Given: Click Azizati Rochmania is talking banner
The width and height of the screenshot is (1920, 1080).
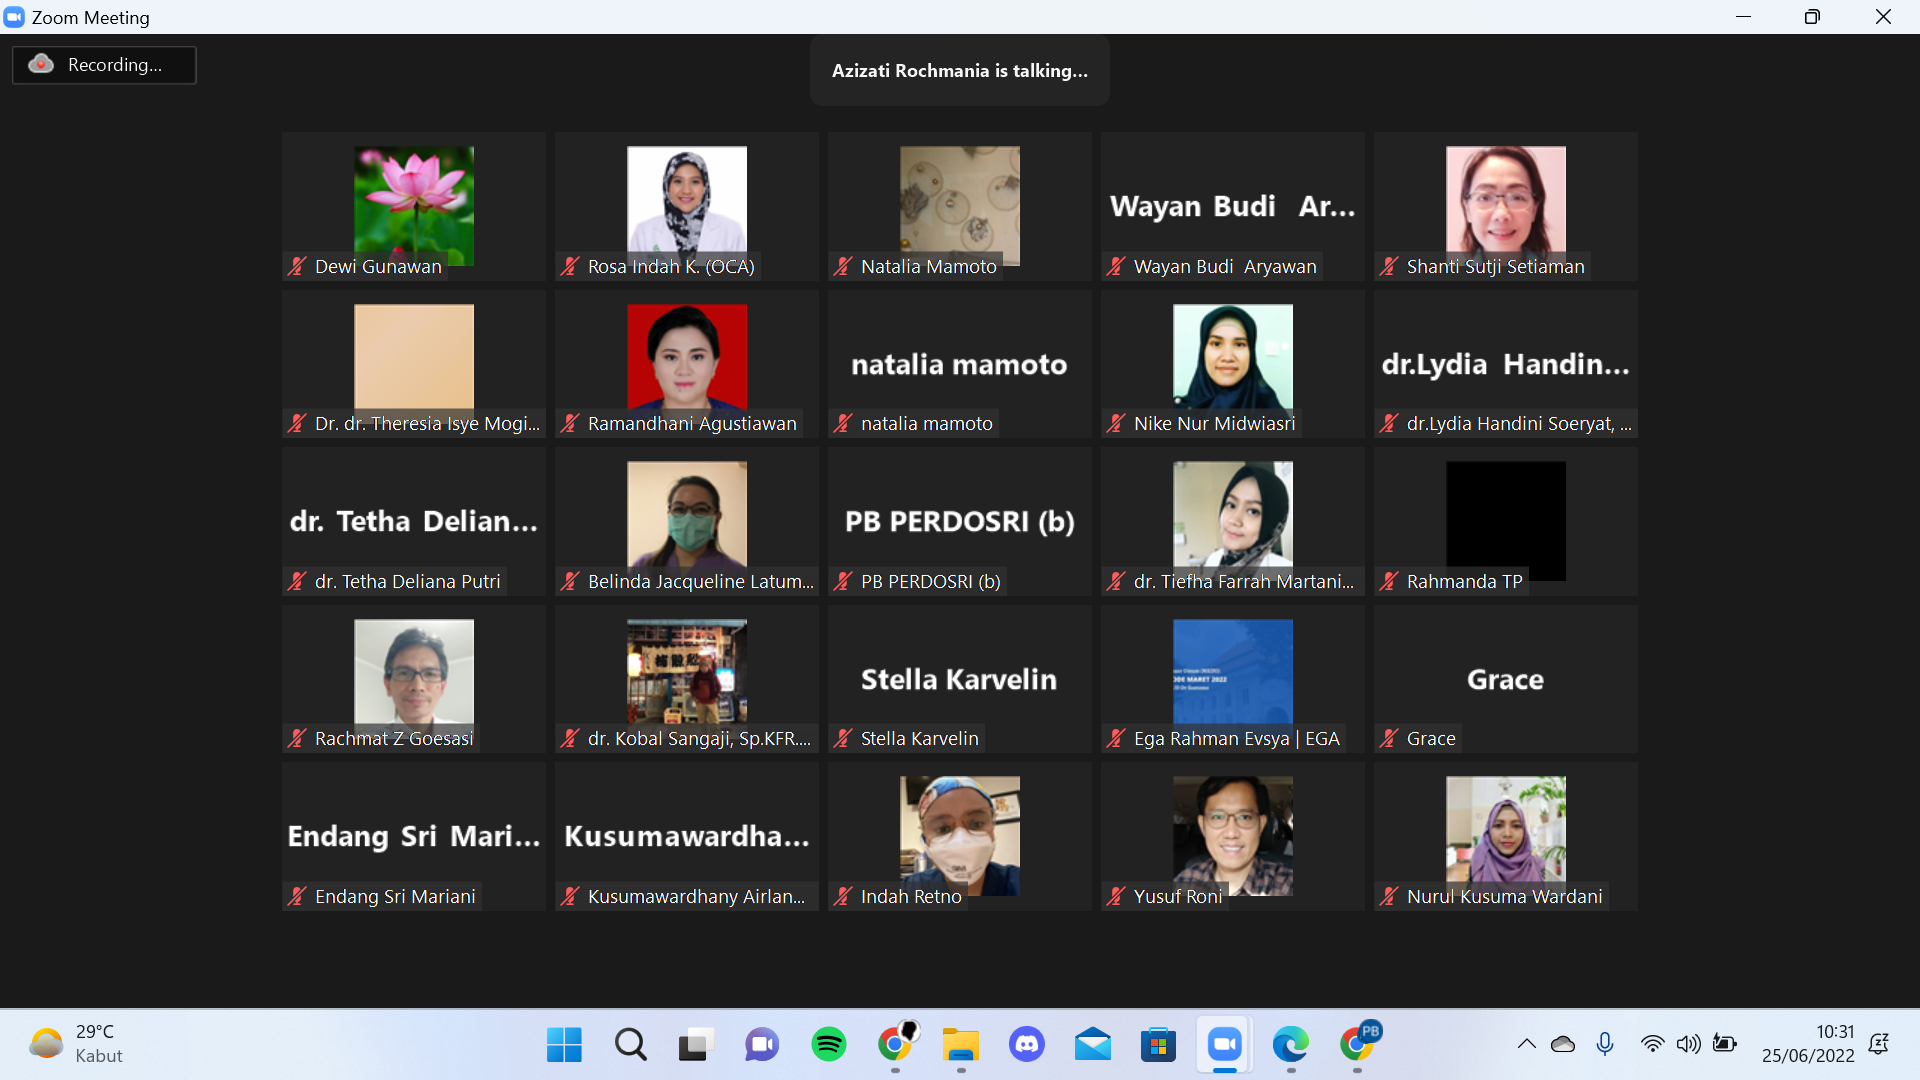Looking at the screenshot, I should (960, 71).
